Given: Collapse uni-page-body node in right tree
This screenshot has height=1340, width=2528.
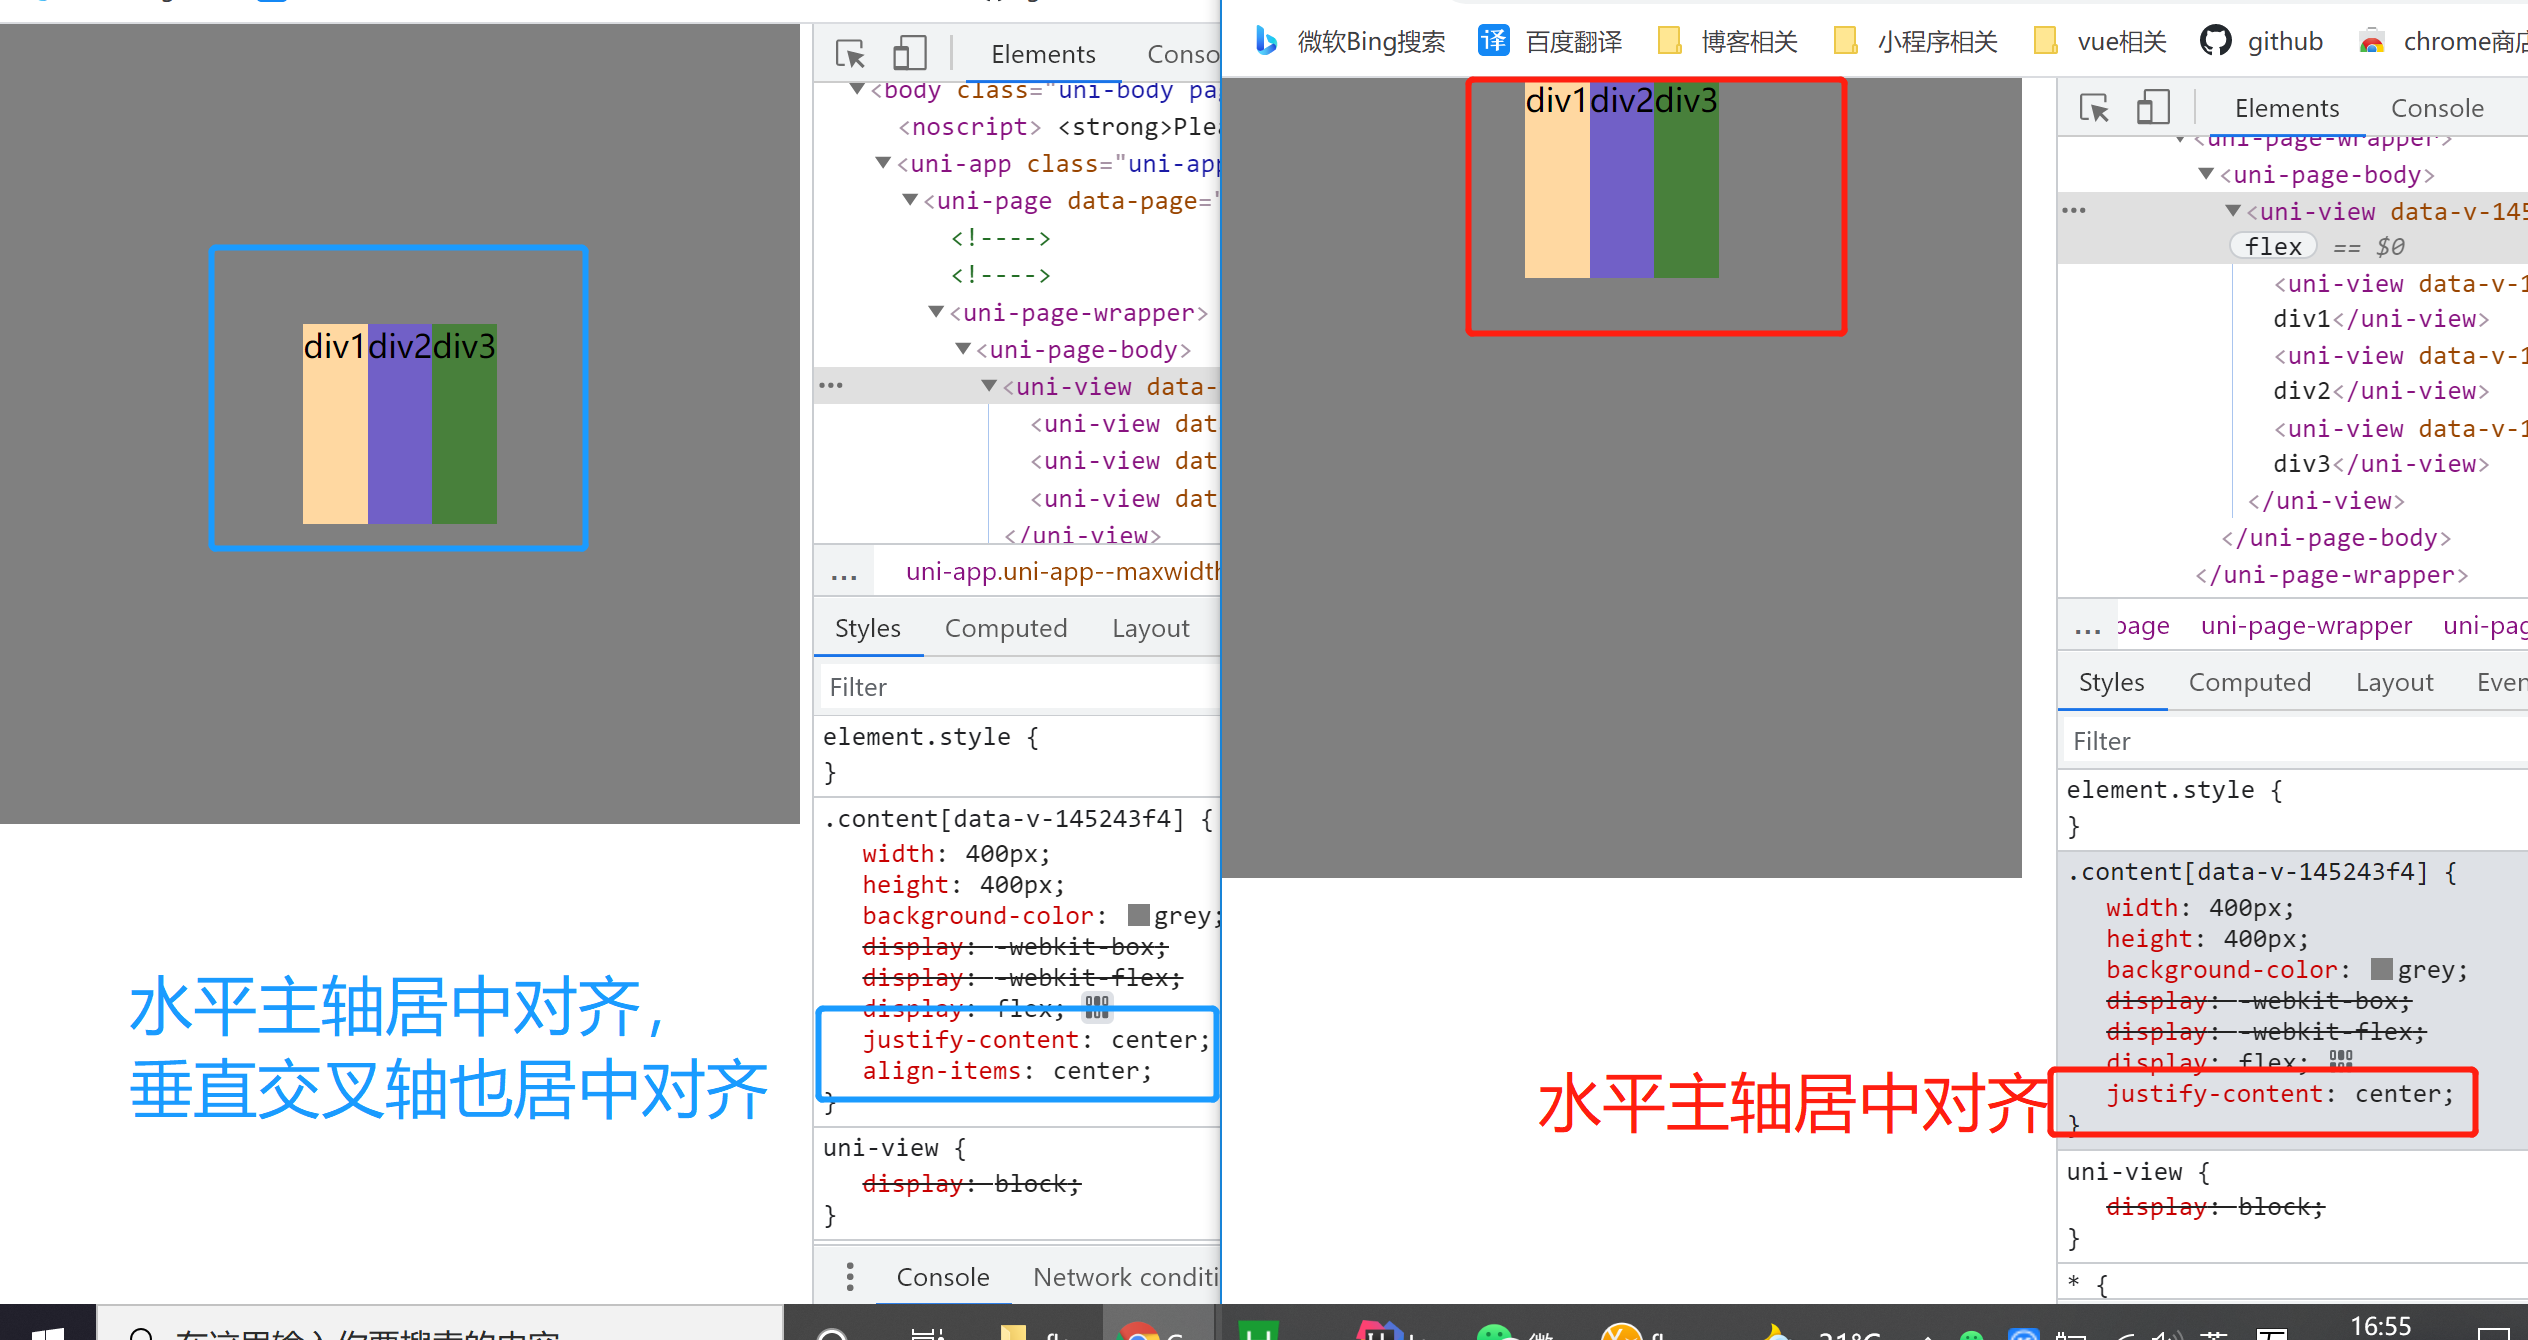Looking at the screenshot, I should coord(2205,174).
